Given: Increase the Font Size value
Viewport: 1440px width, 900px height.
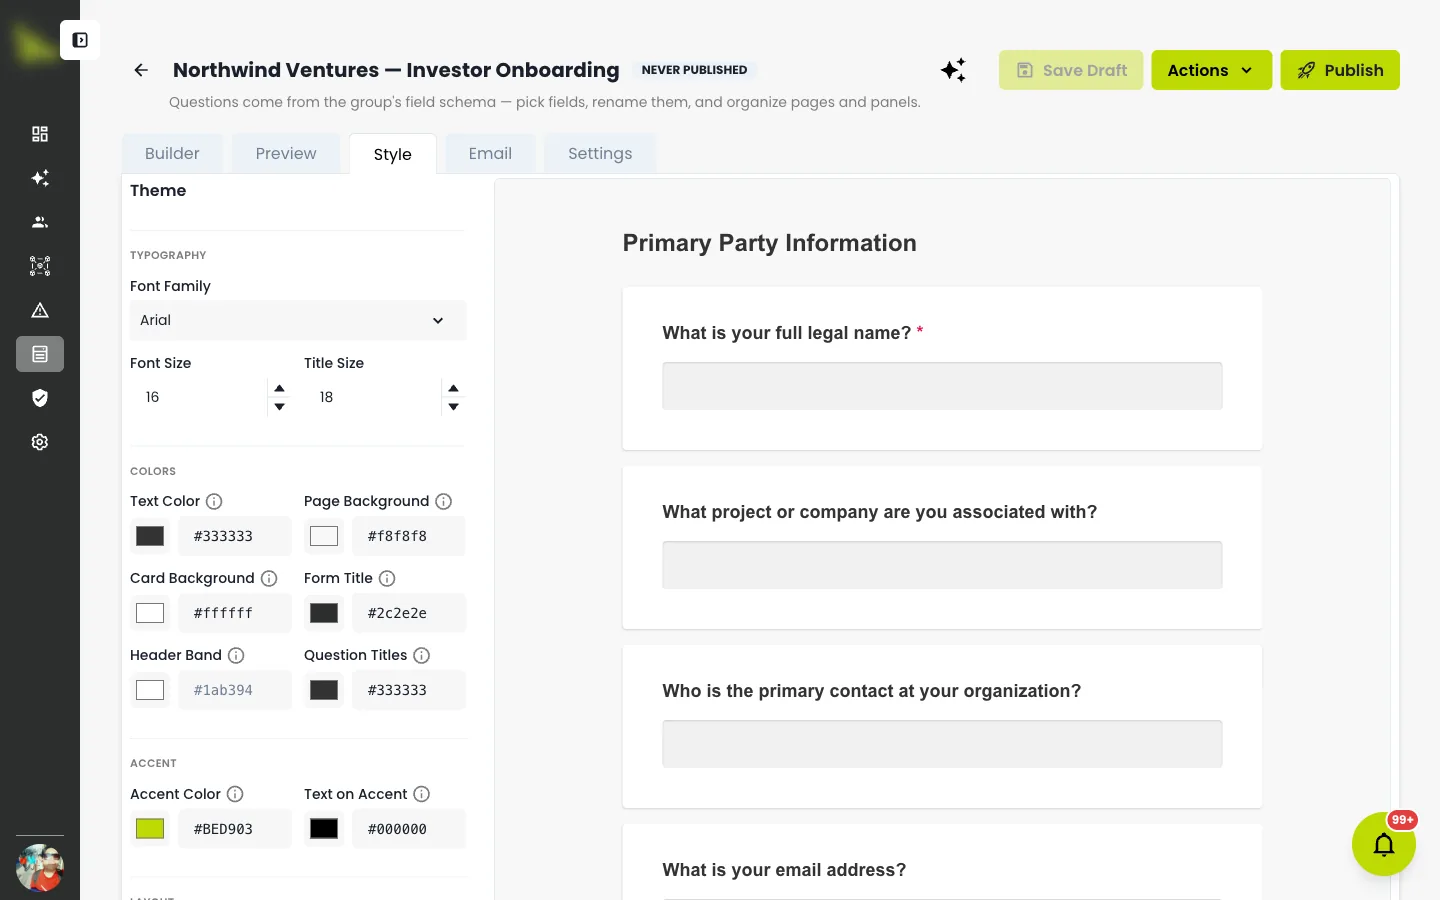Looking at the screenshot, I should point(280,388).
